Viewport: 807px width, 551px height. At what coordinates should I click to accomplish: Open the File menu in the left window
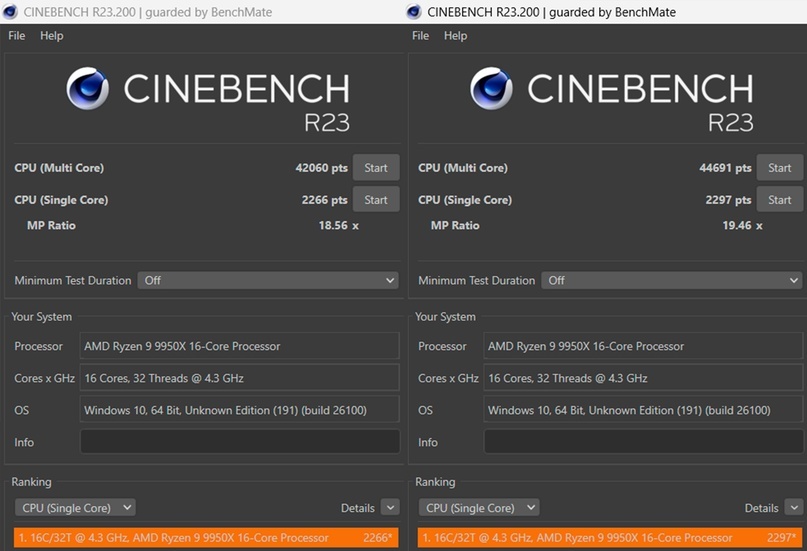pyautogui.click(x=17, y=36)
